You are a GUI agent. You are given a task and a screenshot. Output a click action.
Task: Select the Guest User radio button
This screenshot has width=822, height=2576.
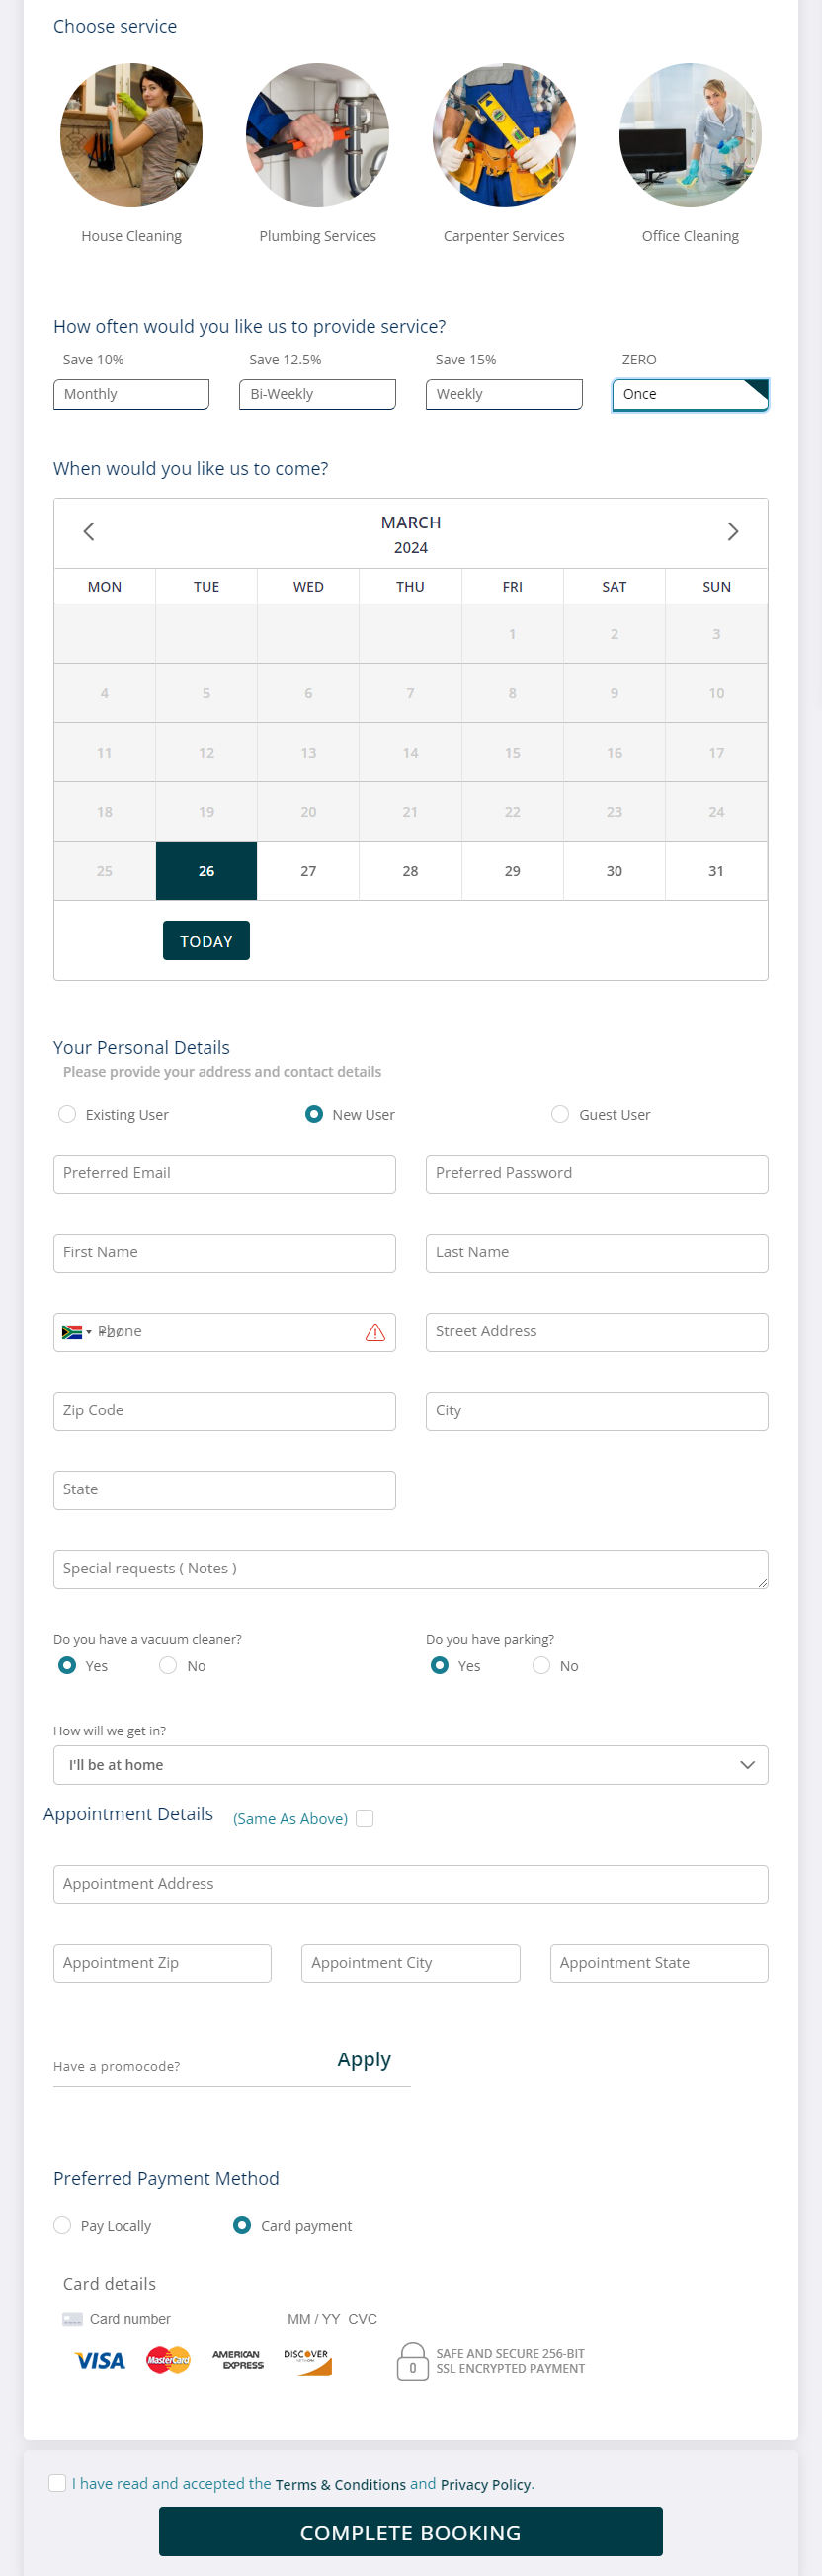click(560, 1114)
